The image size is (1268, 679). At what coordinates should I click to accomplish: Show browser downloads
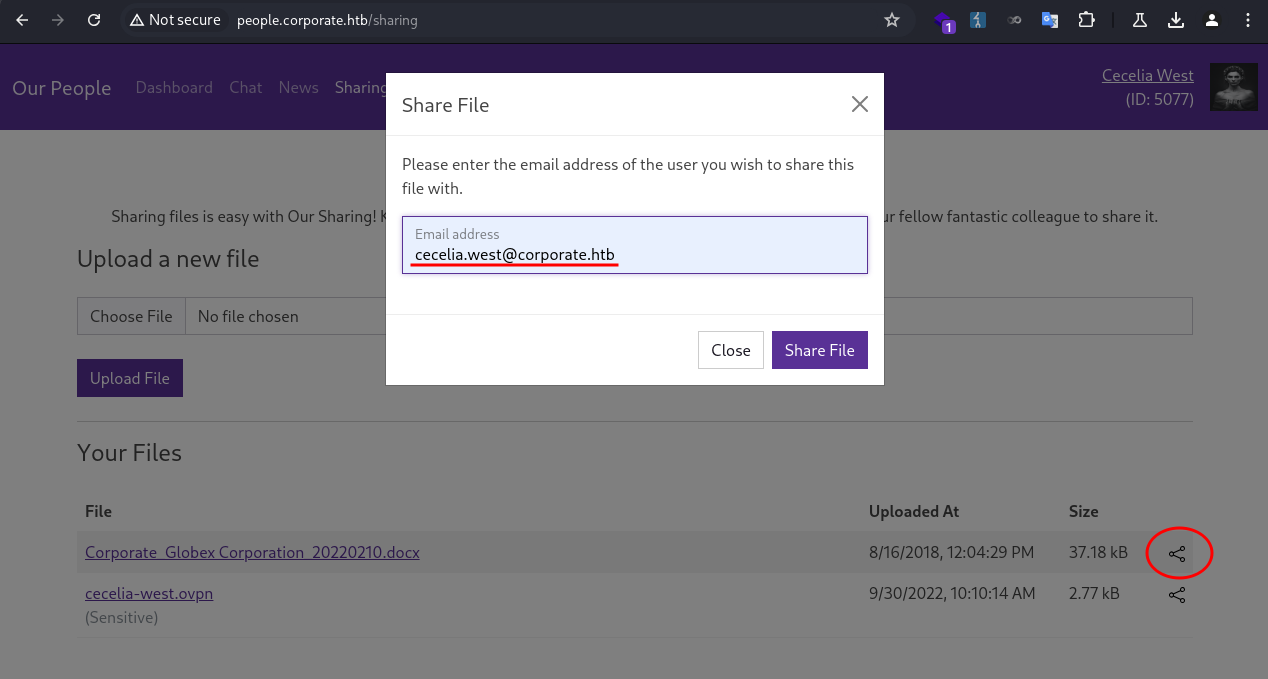[x=1176, y=20]
